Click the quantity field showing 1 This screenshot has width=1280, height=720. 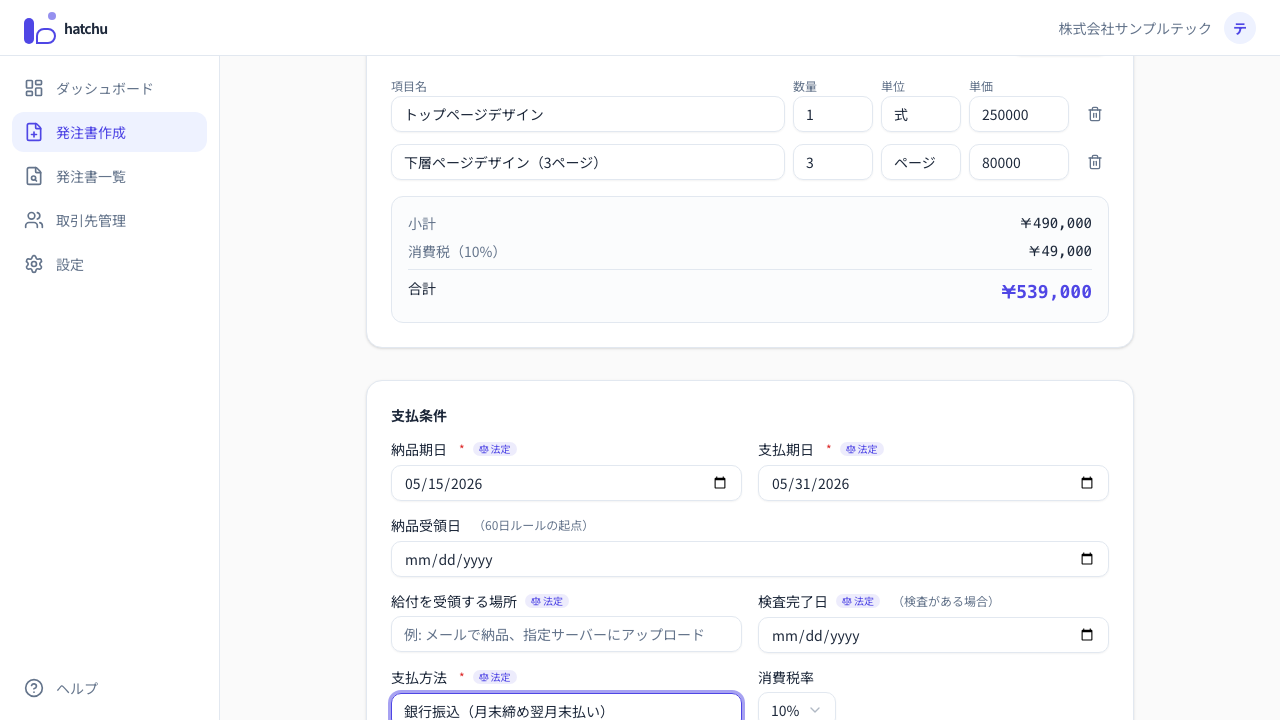[x=833, y=114]
